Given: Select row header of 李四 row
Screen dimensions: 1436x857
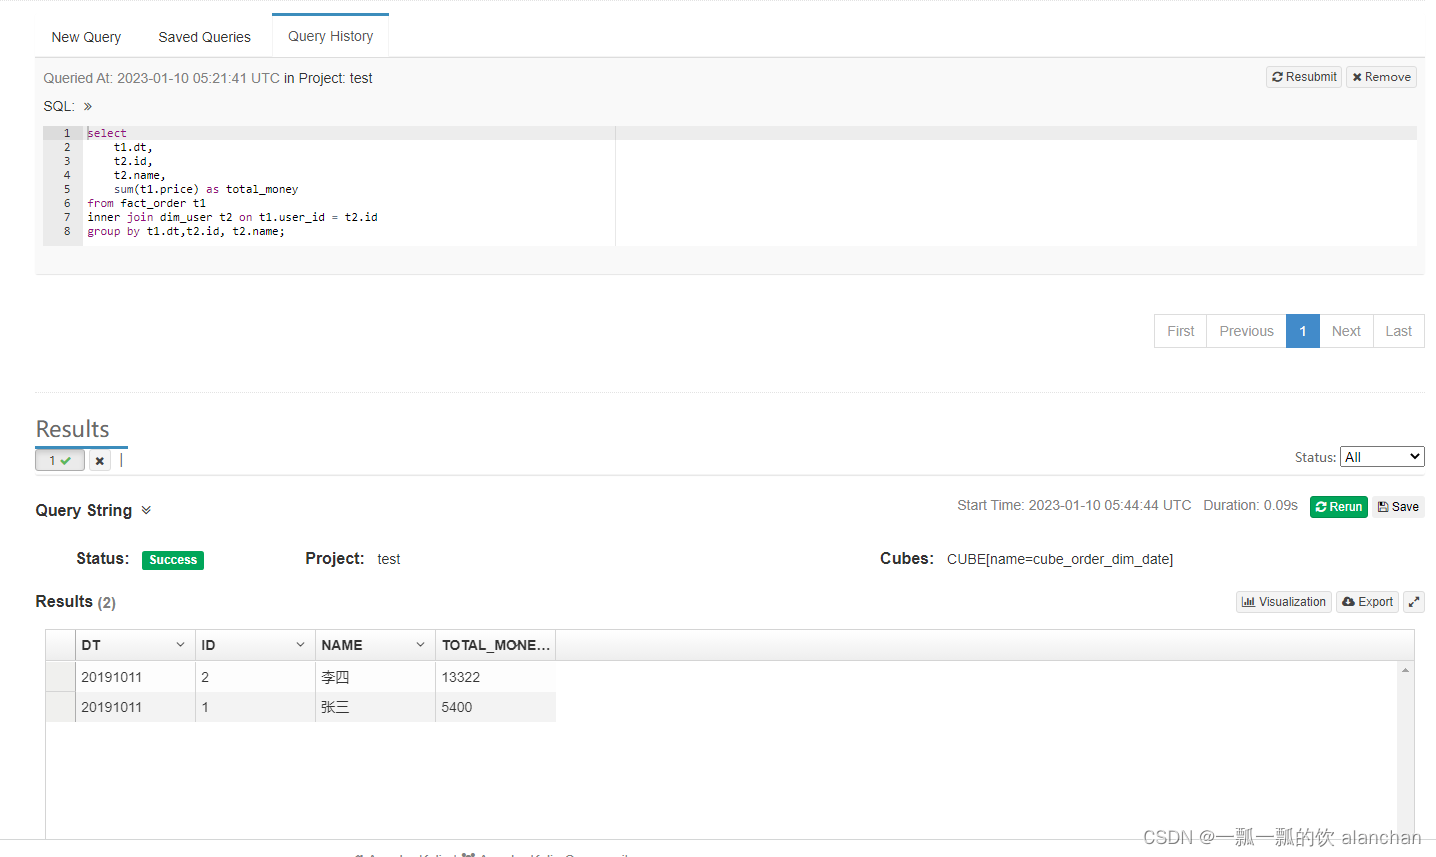Looking at the screenshot, I should point(60,677).
